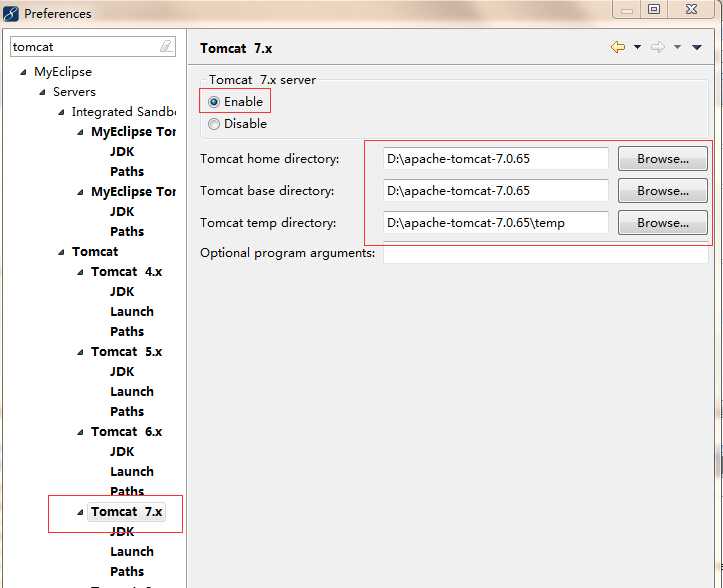Select the second MyEclipse Tomcat item
The image size is (723, 588).
tap(133, 192)
